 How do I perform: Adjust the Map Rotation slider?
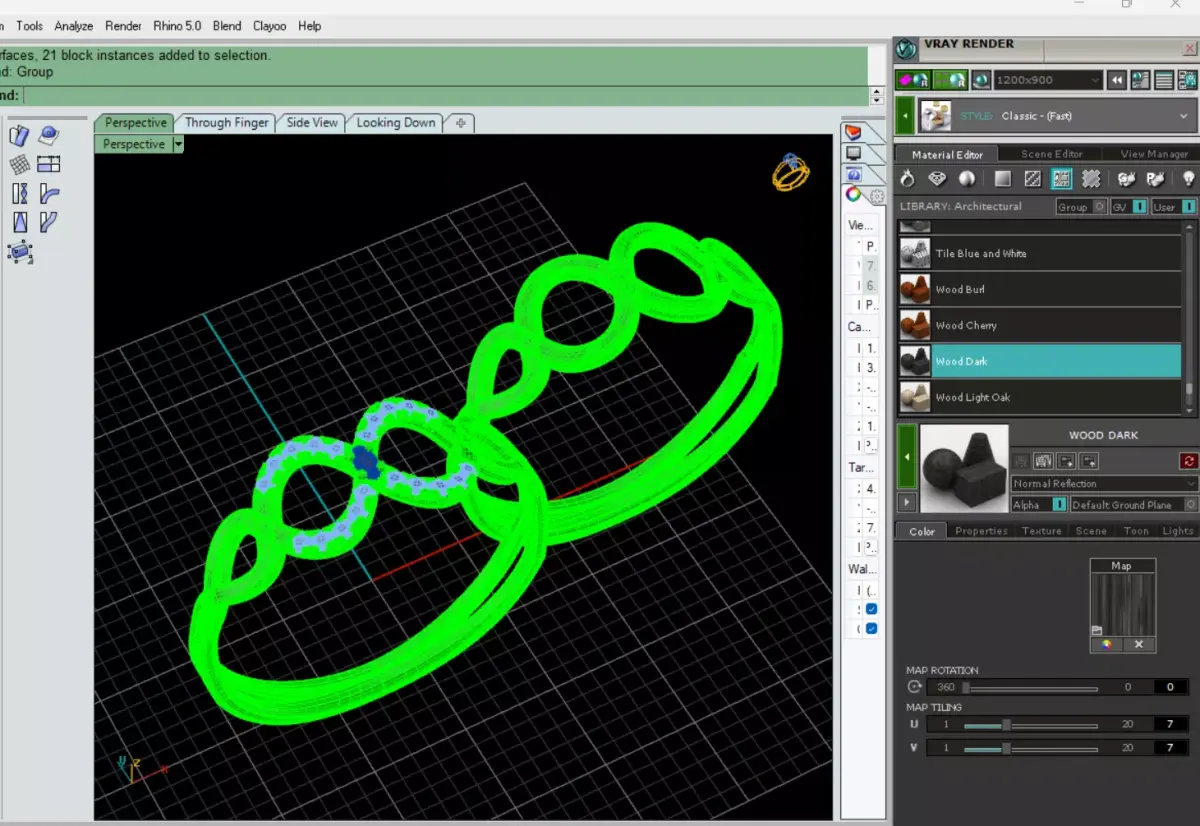coord(1029,688)
